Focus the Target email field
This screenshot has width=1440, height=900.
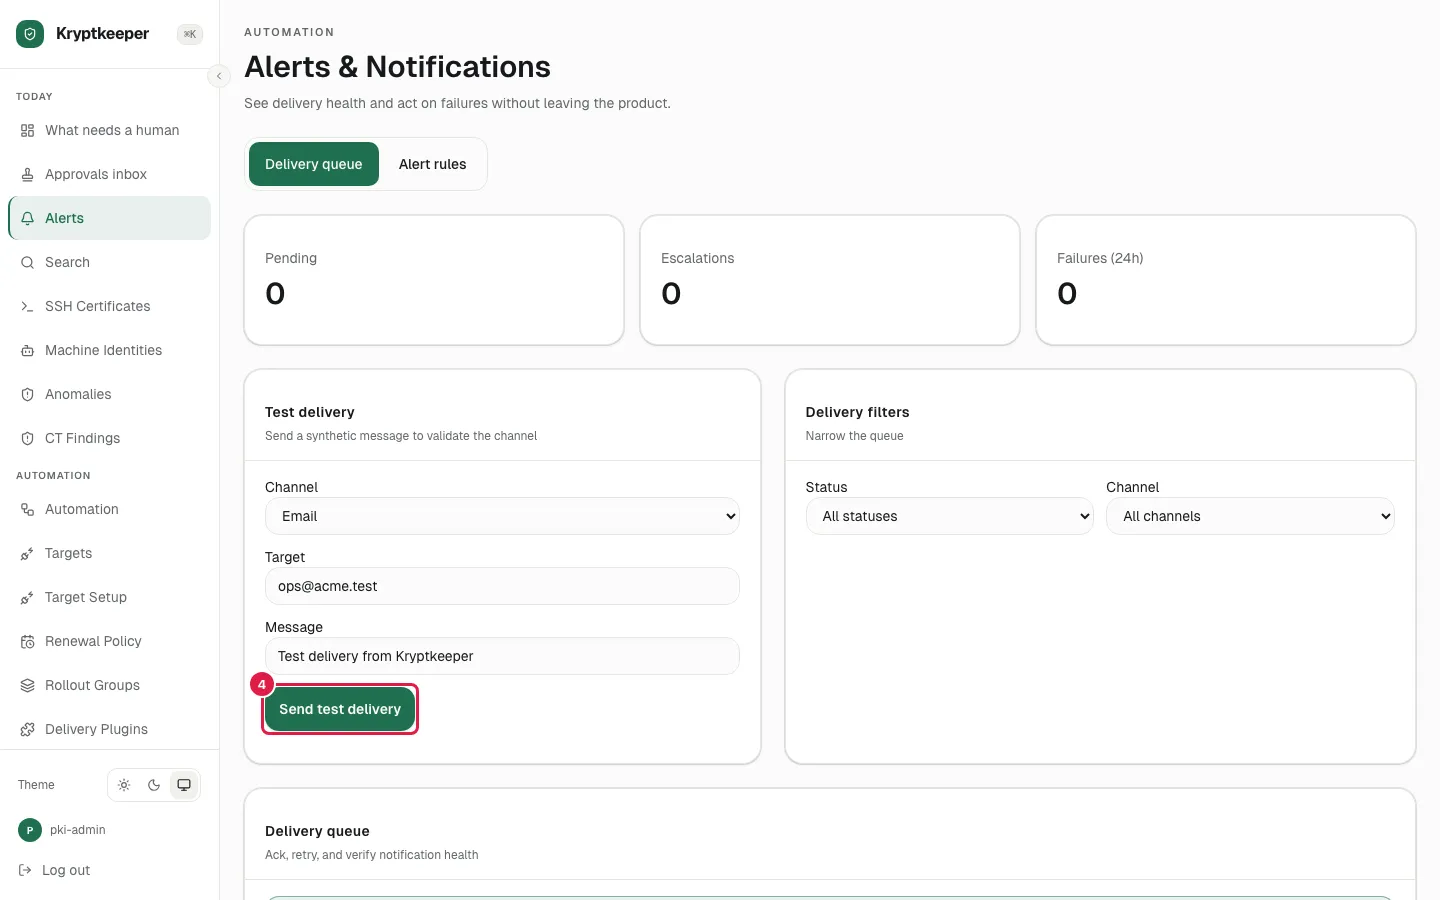tap(502, 586)
